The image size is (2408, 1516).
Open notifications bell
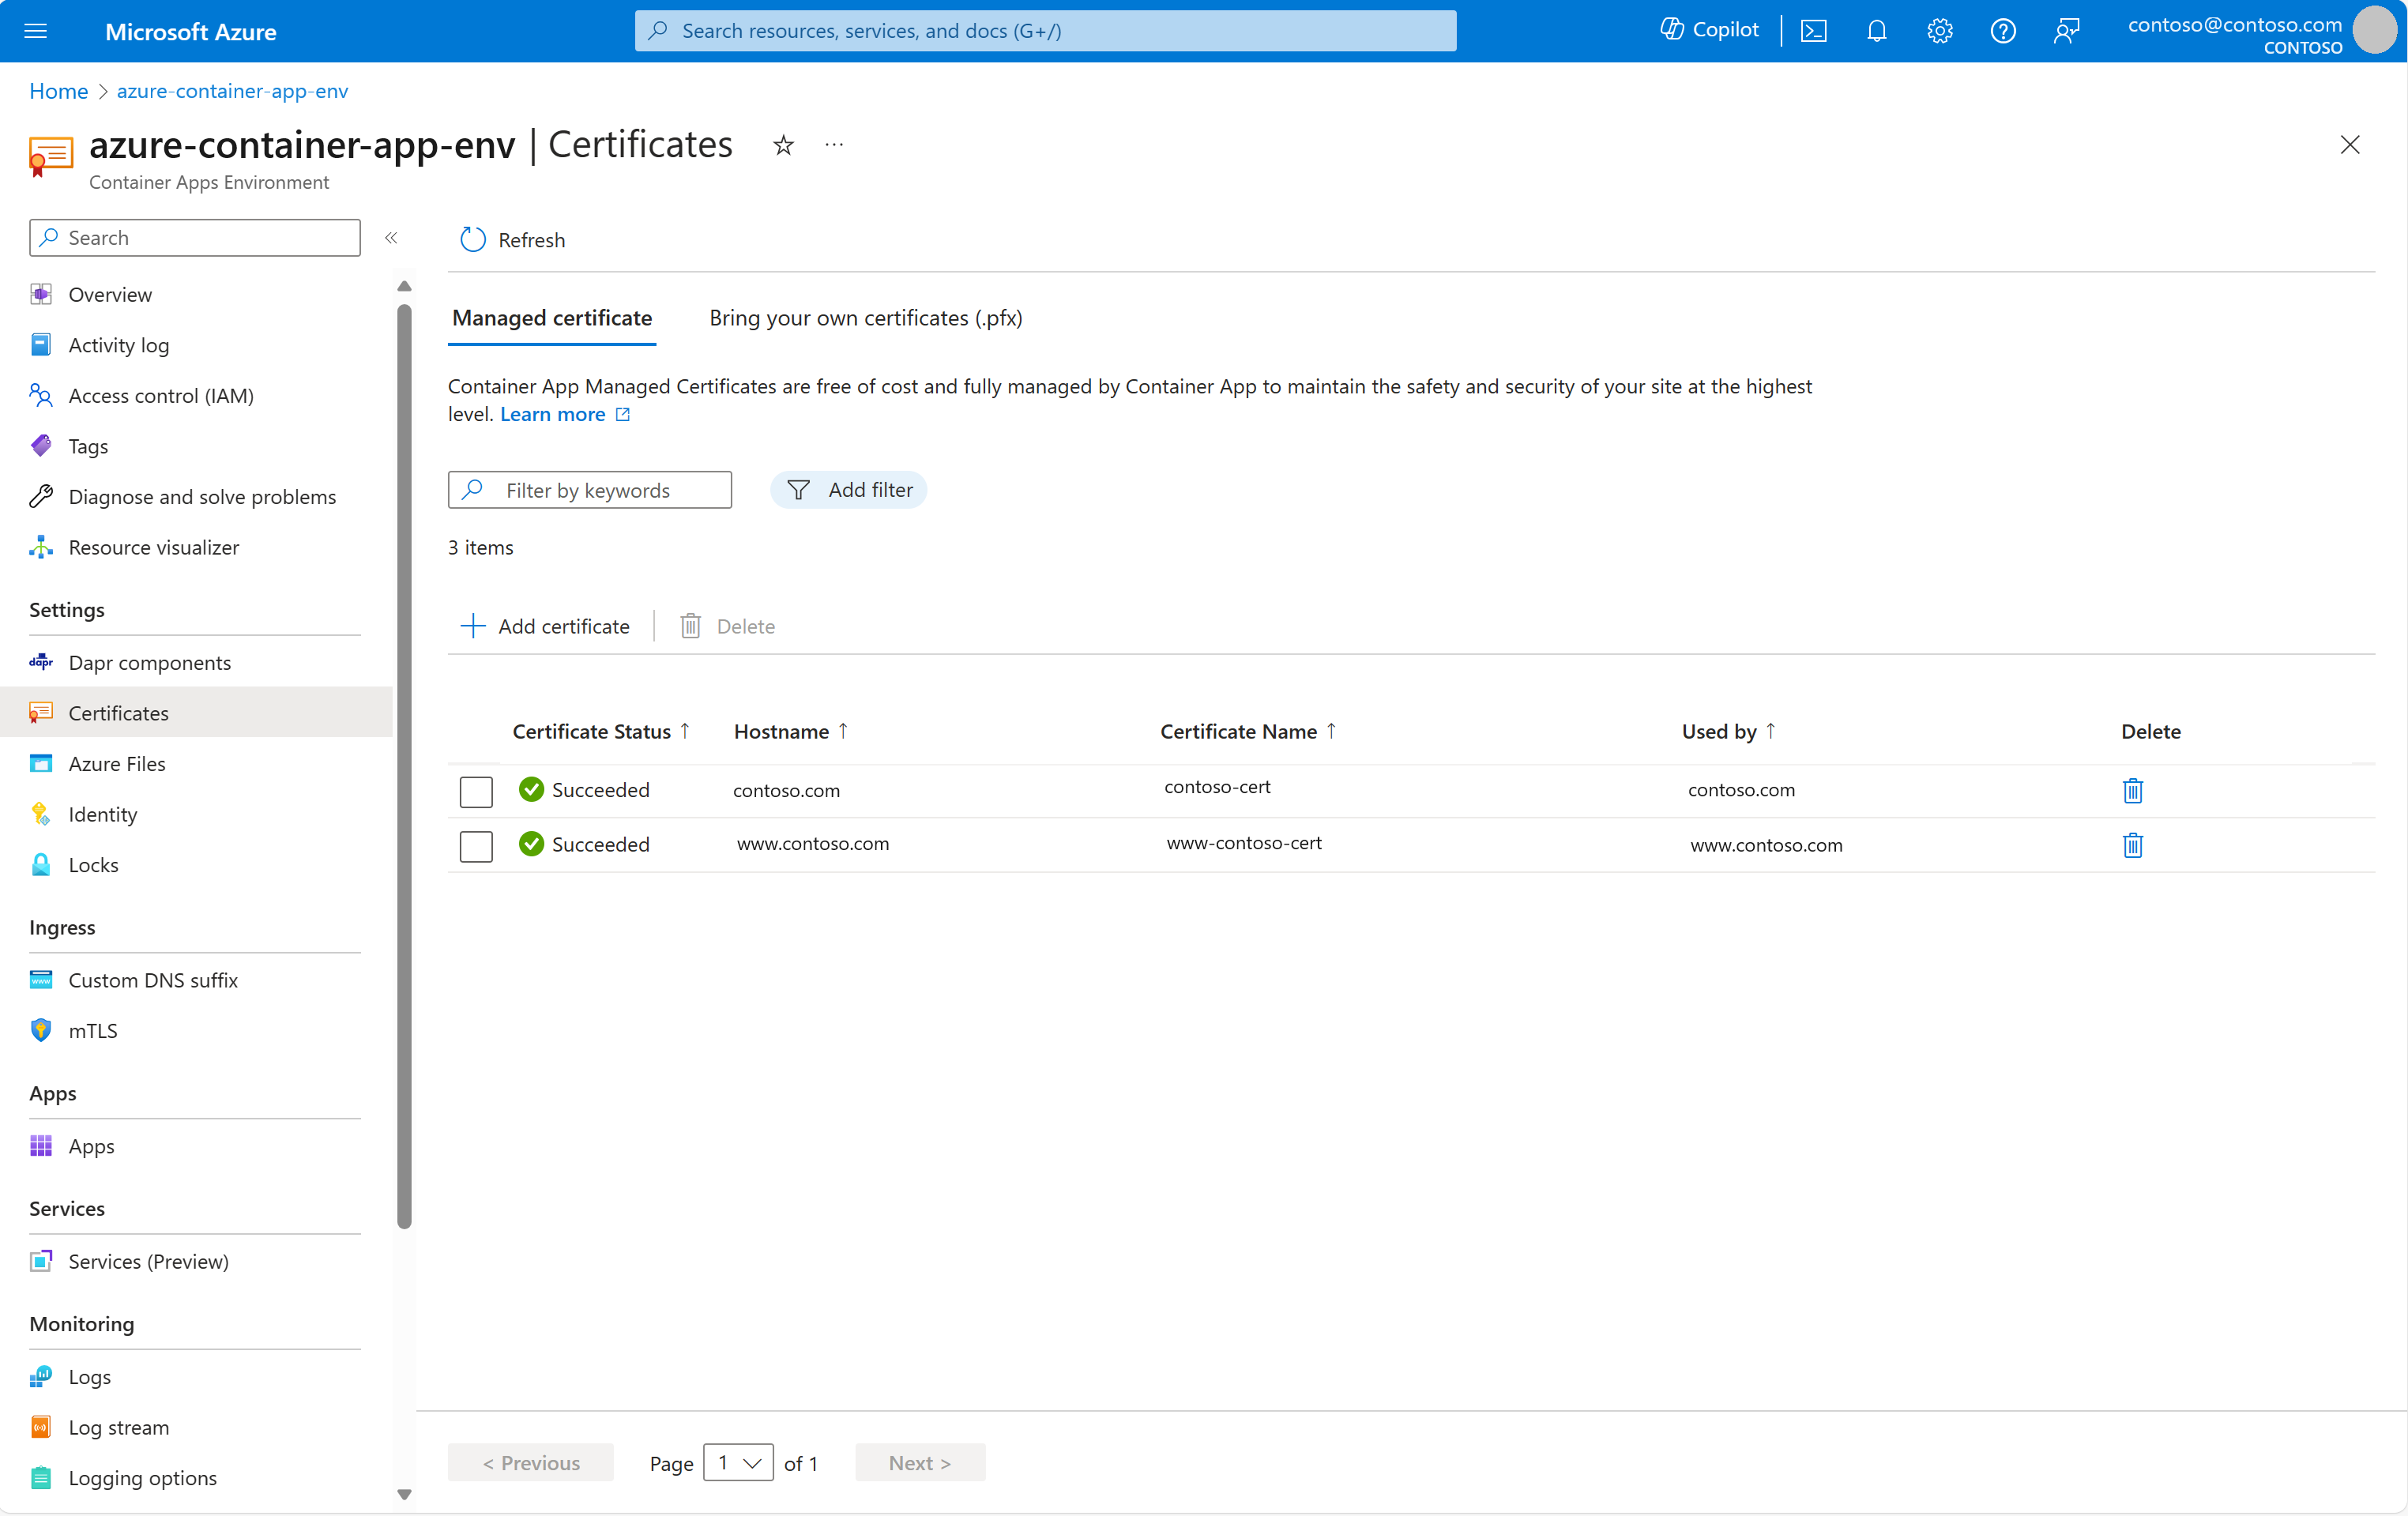(1877, 30)
